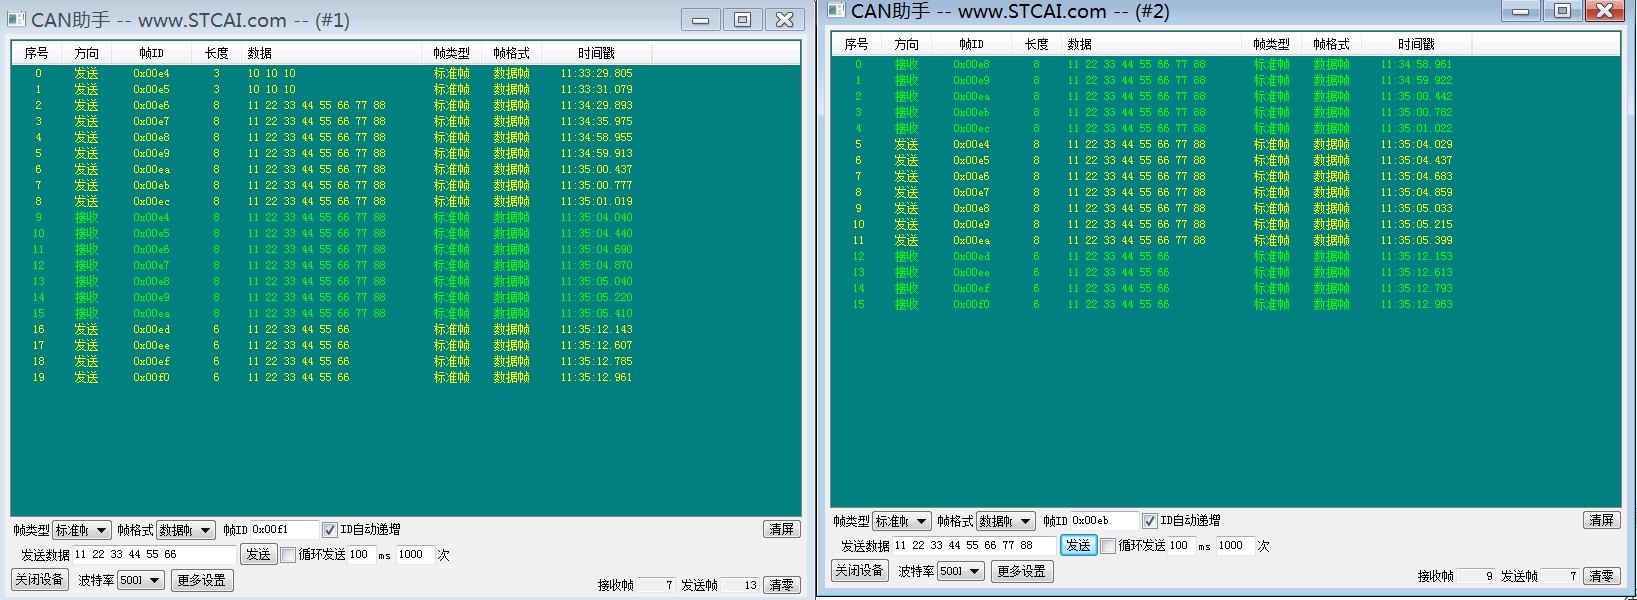Viewport: 1637px width, 600px height.
Task: Open 波特率 dropdown in window #2
Action: coord(961,571)
